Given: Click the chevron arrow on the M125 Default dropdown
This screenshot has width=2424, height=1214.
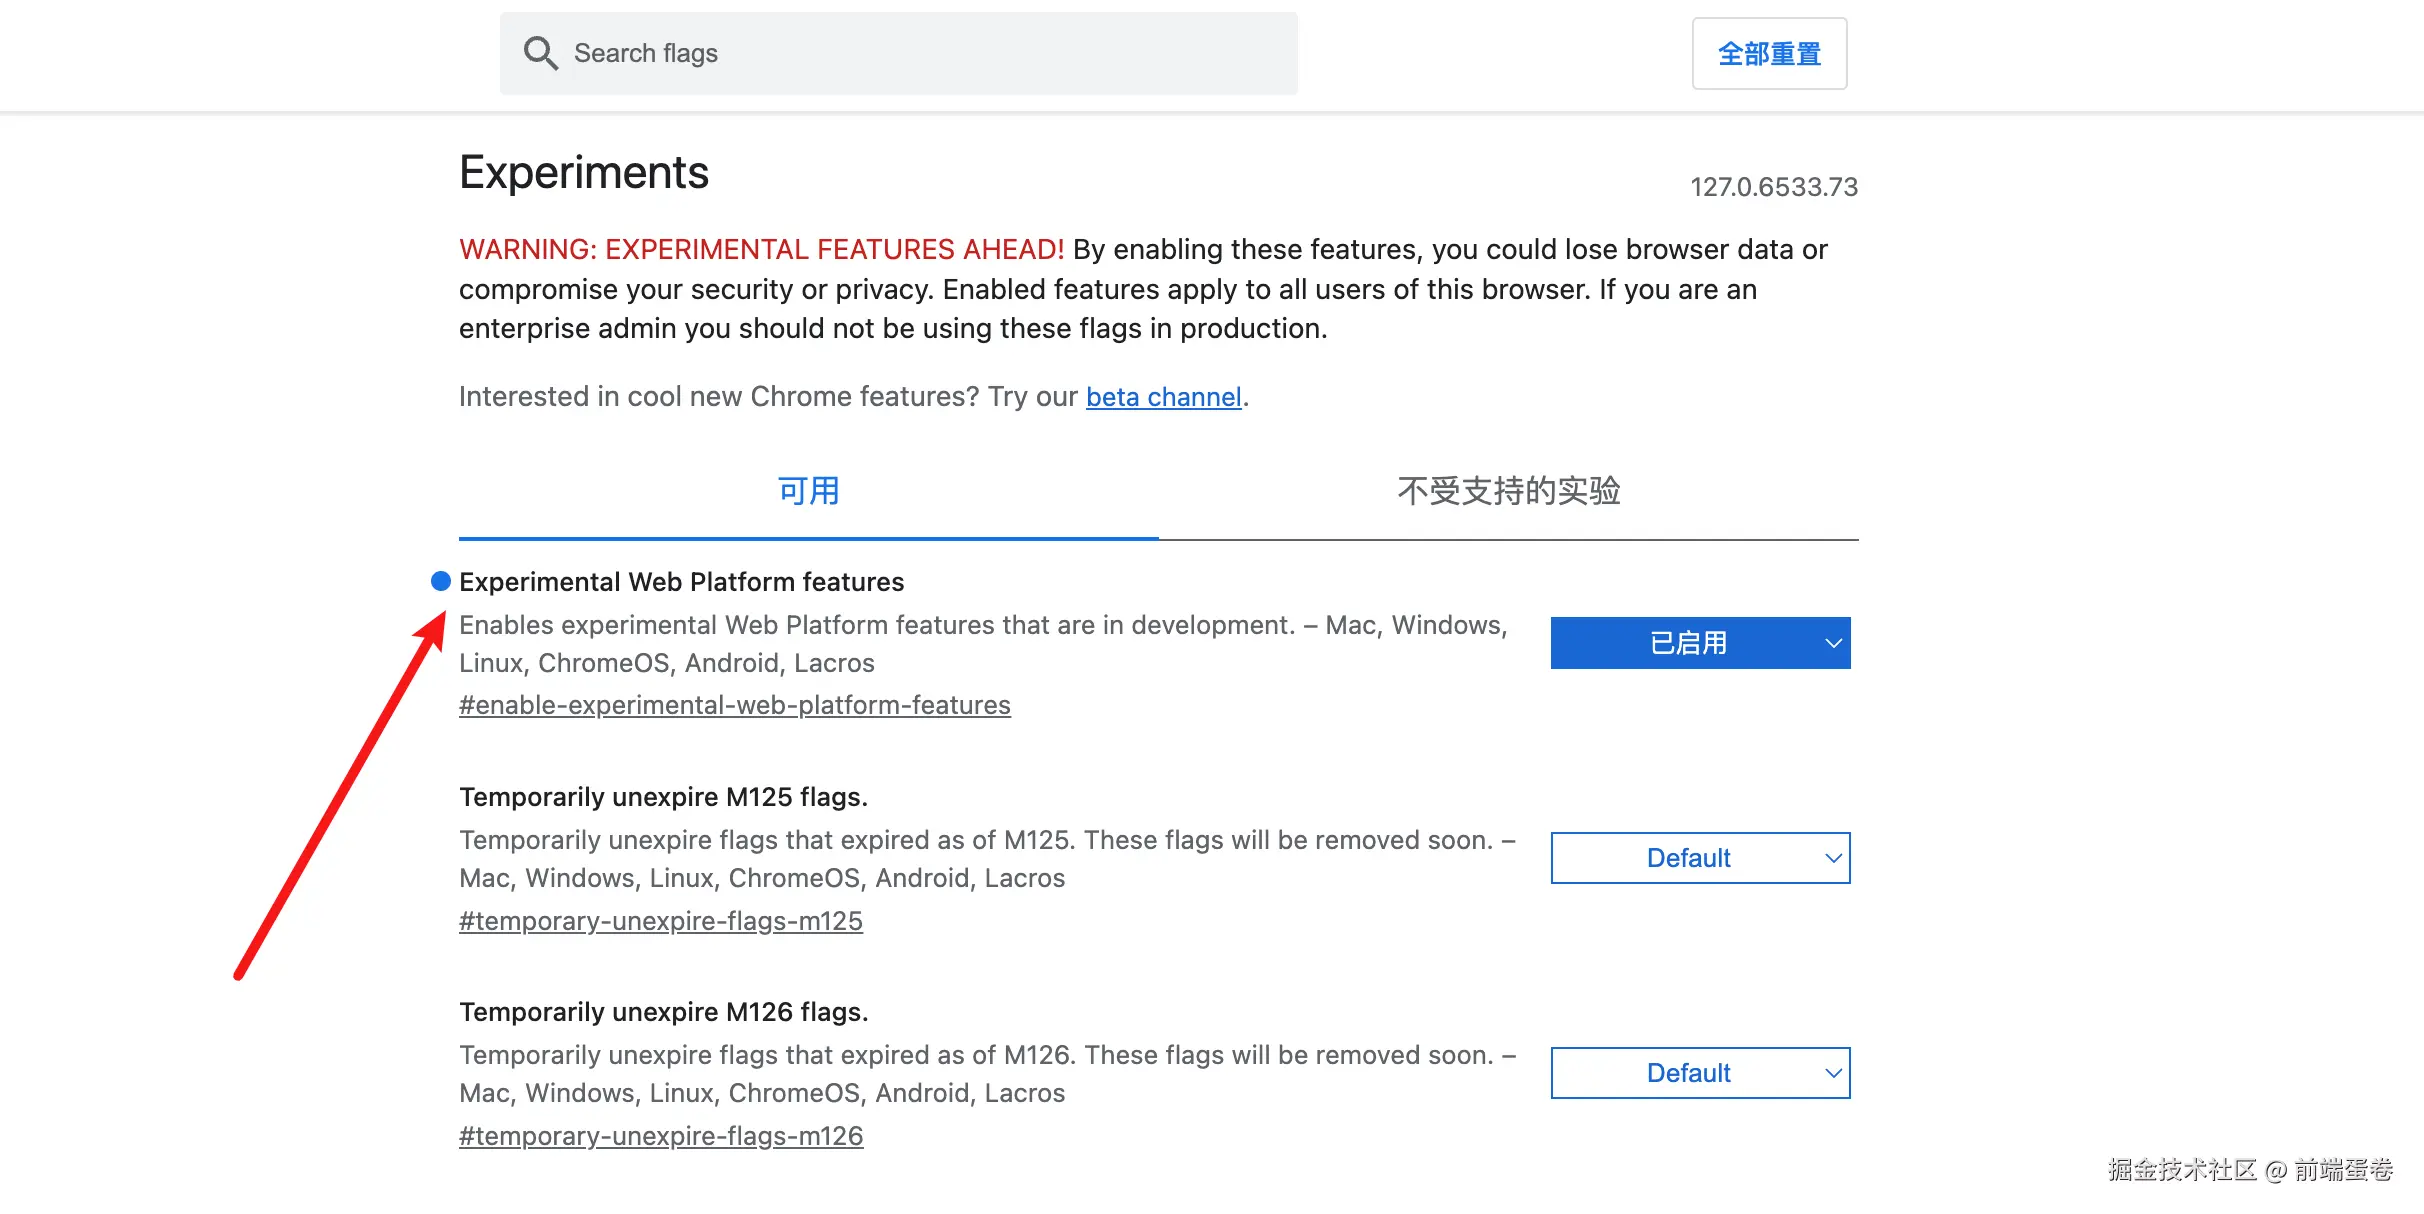Looking at the screenshot, I should coord(1832,858).
